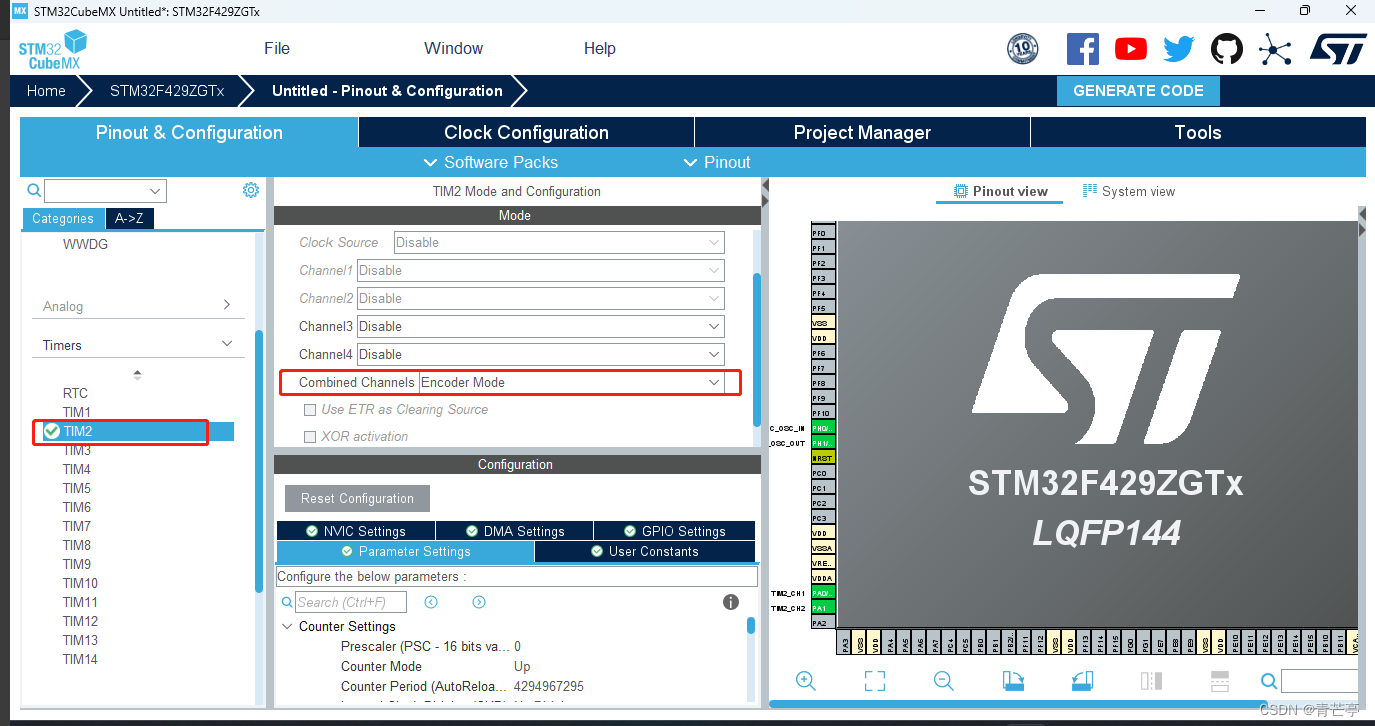
Task: Click the green PA1 pin on chip
Action: (x=822, y=608)
